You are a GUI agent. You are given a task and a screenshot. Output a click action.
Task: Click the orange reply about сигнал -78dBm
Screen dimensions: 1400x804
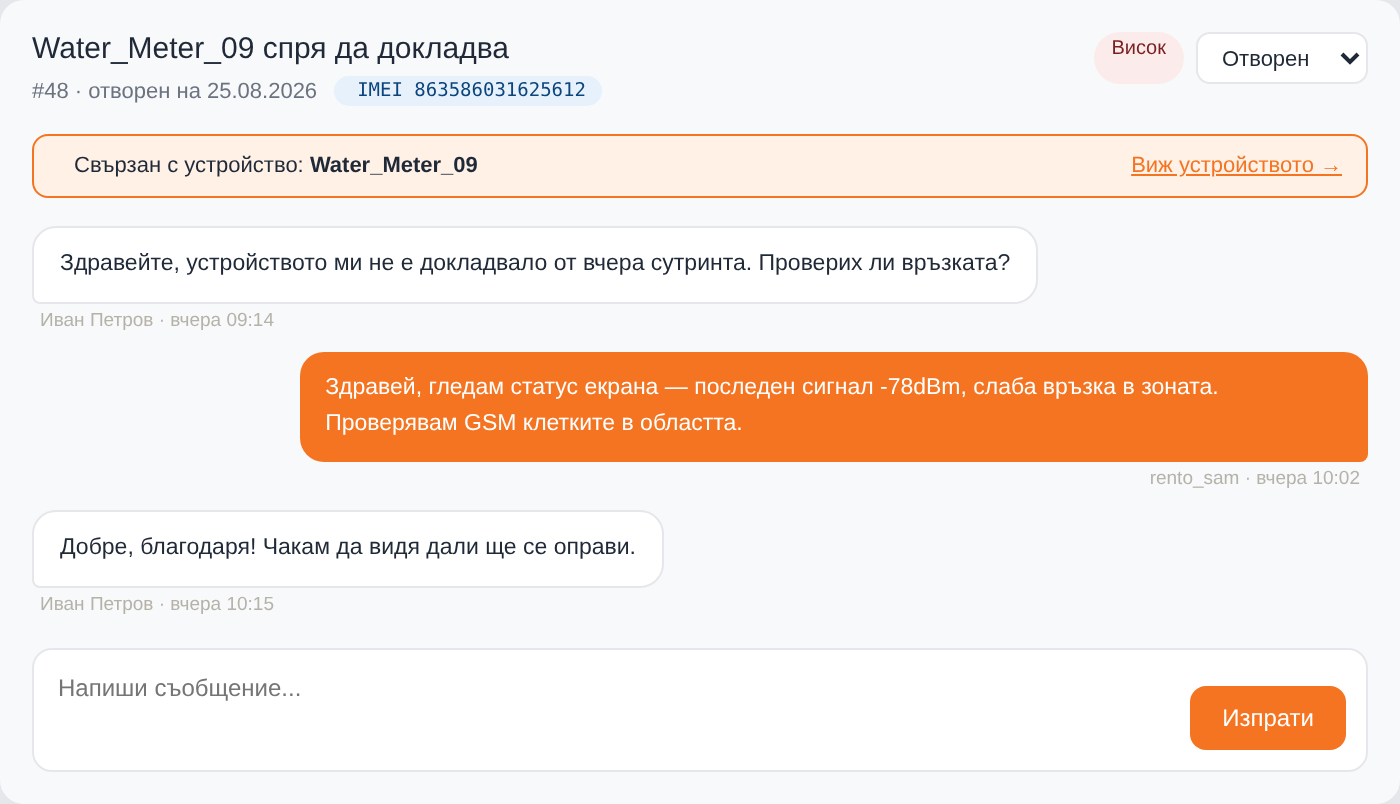[x=834, y=406]
